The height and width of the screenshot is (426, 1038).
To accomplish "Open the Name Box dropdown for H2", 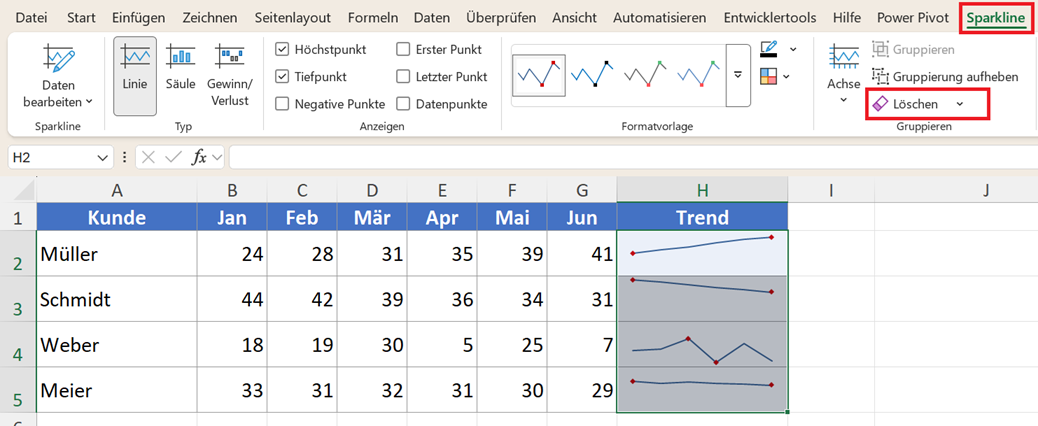I will click(x=102, y=157).
